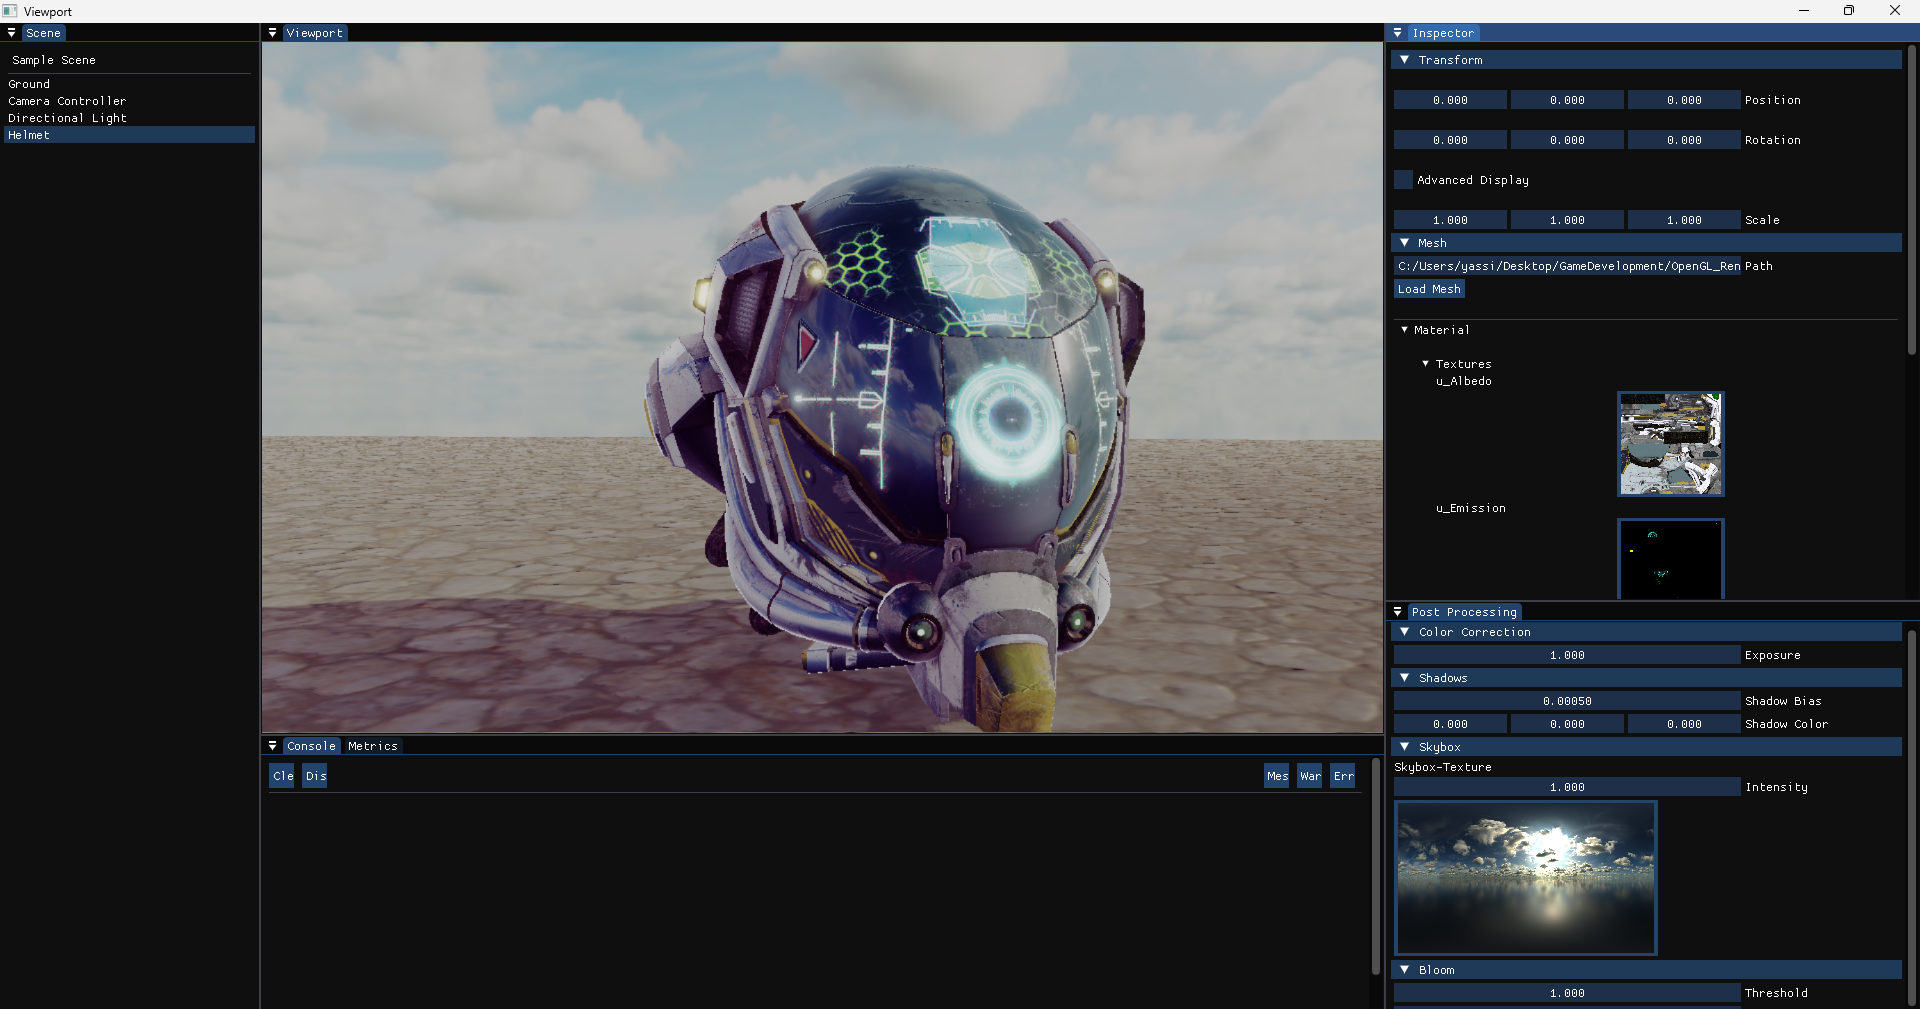The image size is (1920, 1009).
Task: Click the Position Z value field
Action: pyautogui.click(x=1684, y=100)
